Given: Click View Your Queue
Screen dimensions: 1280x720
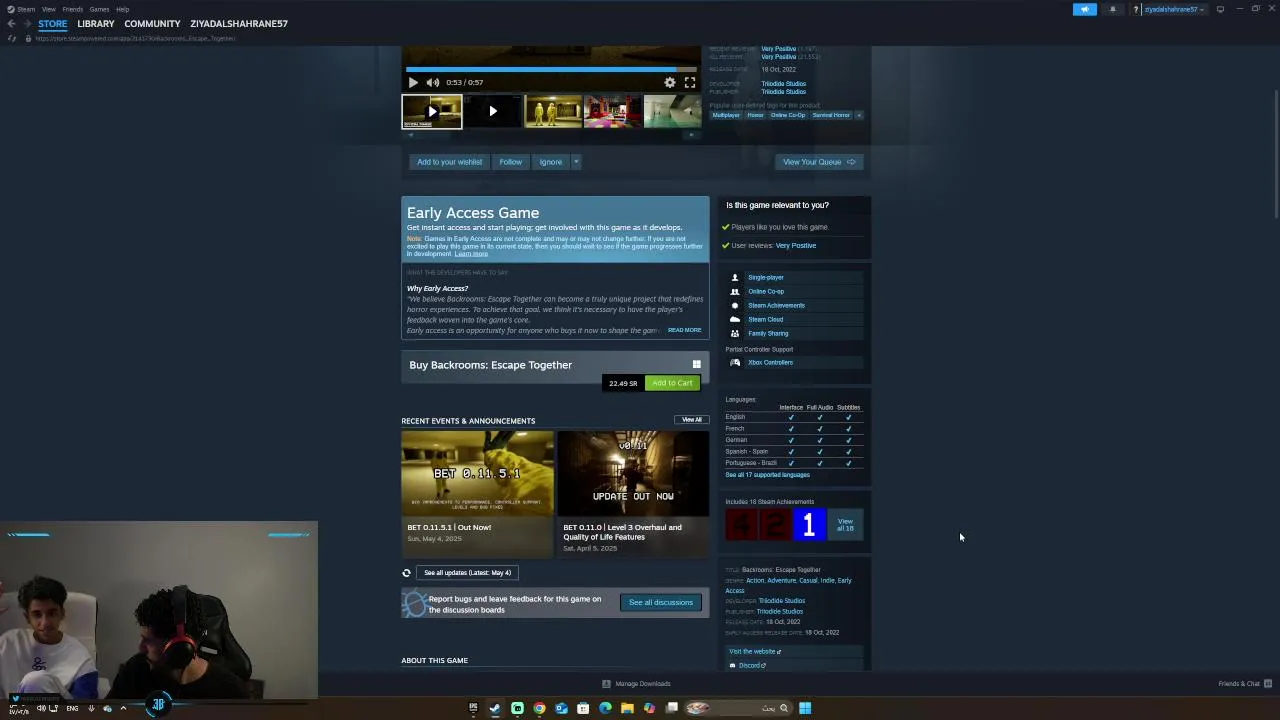Looking at the screenshot, I should click(819, 162).
